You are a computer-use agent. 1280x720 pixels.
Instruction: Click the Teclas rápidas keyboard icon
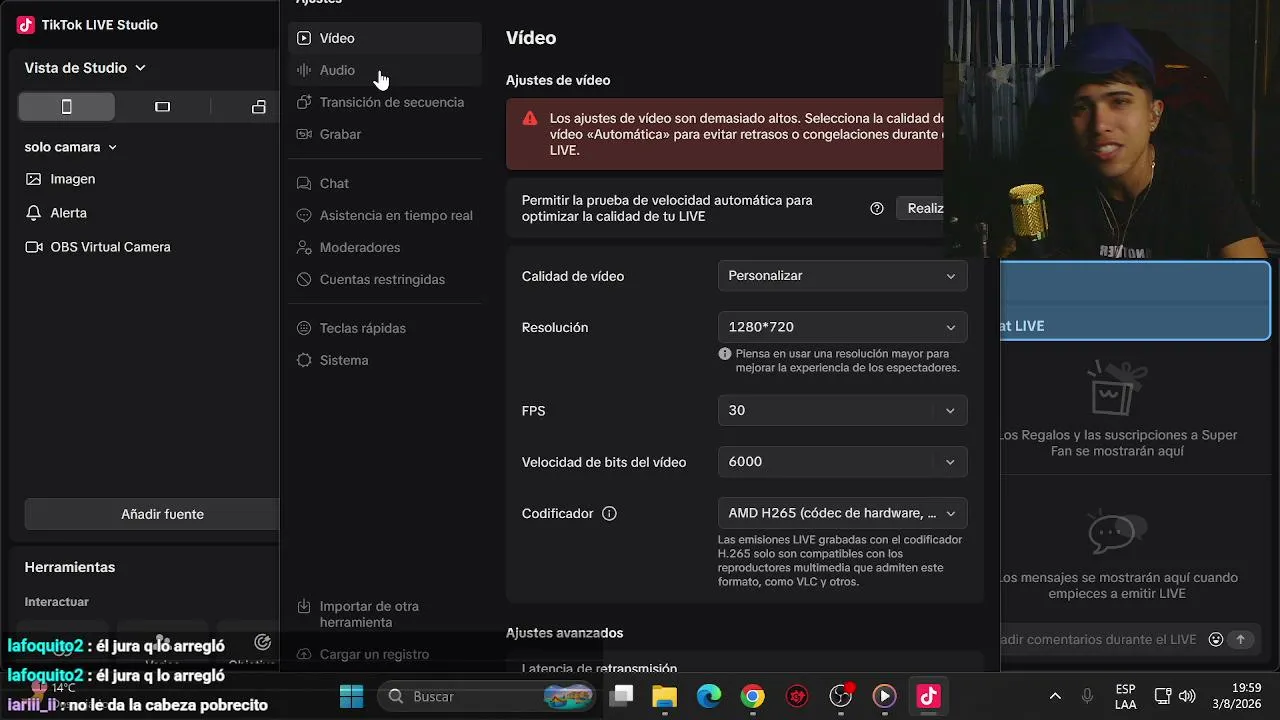click(304, 328)
